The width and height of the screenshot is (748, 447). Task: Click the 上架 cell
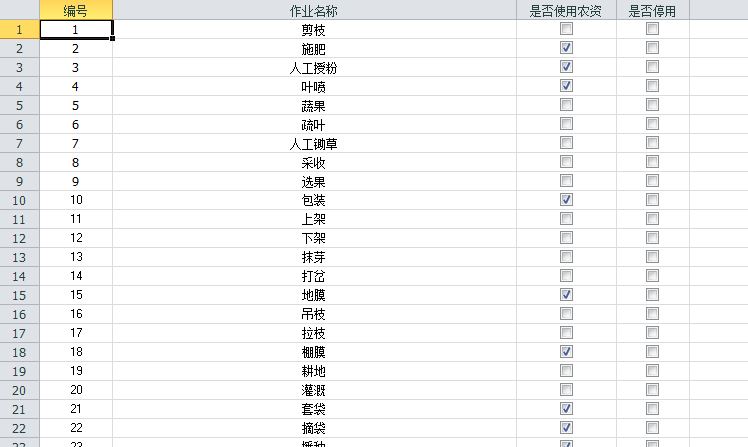[x=314, y=219]
